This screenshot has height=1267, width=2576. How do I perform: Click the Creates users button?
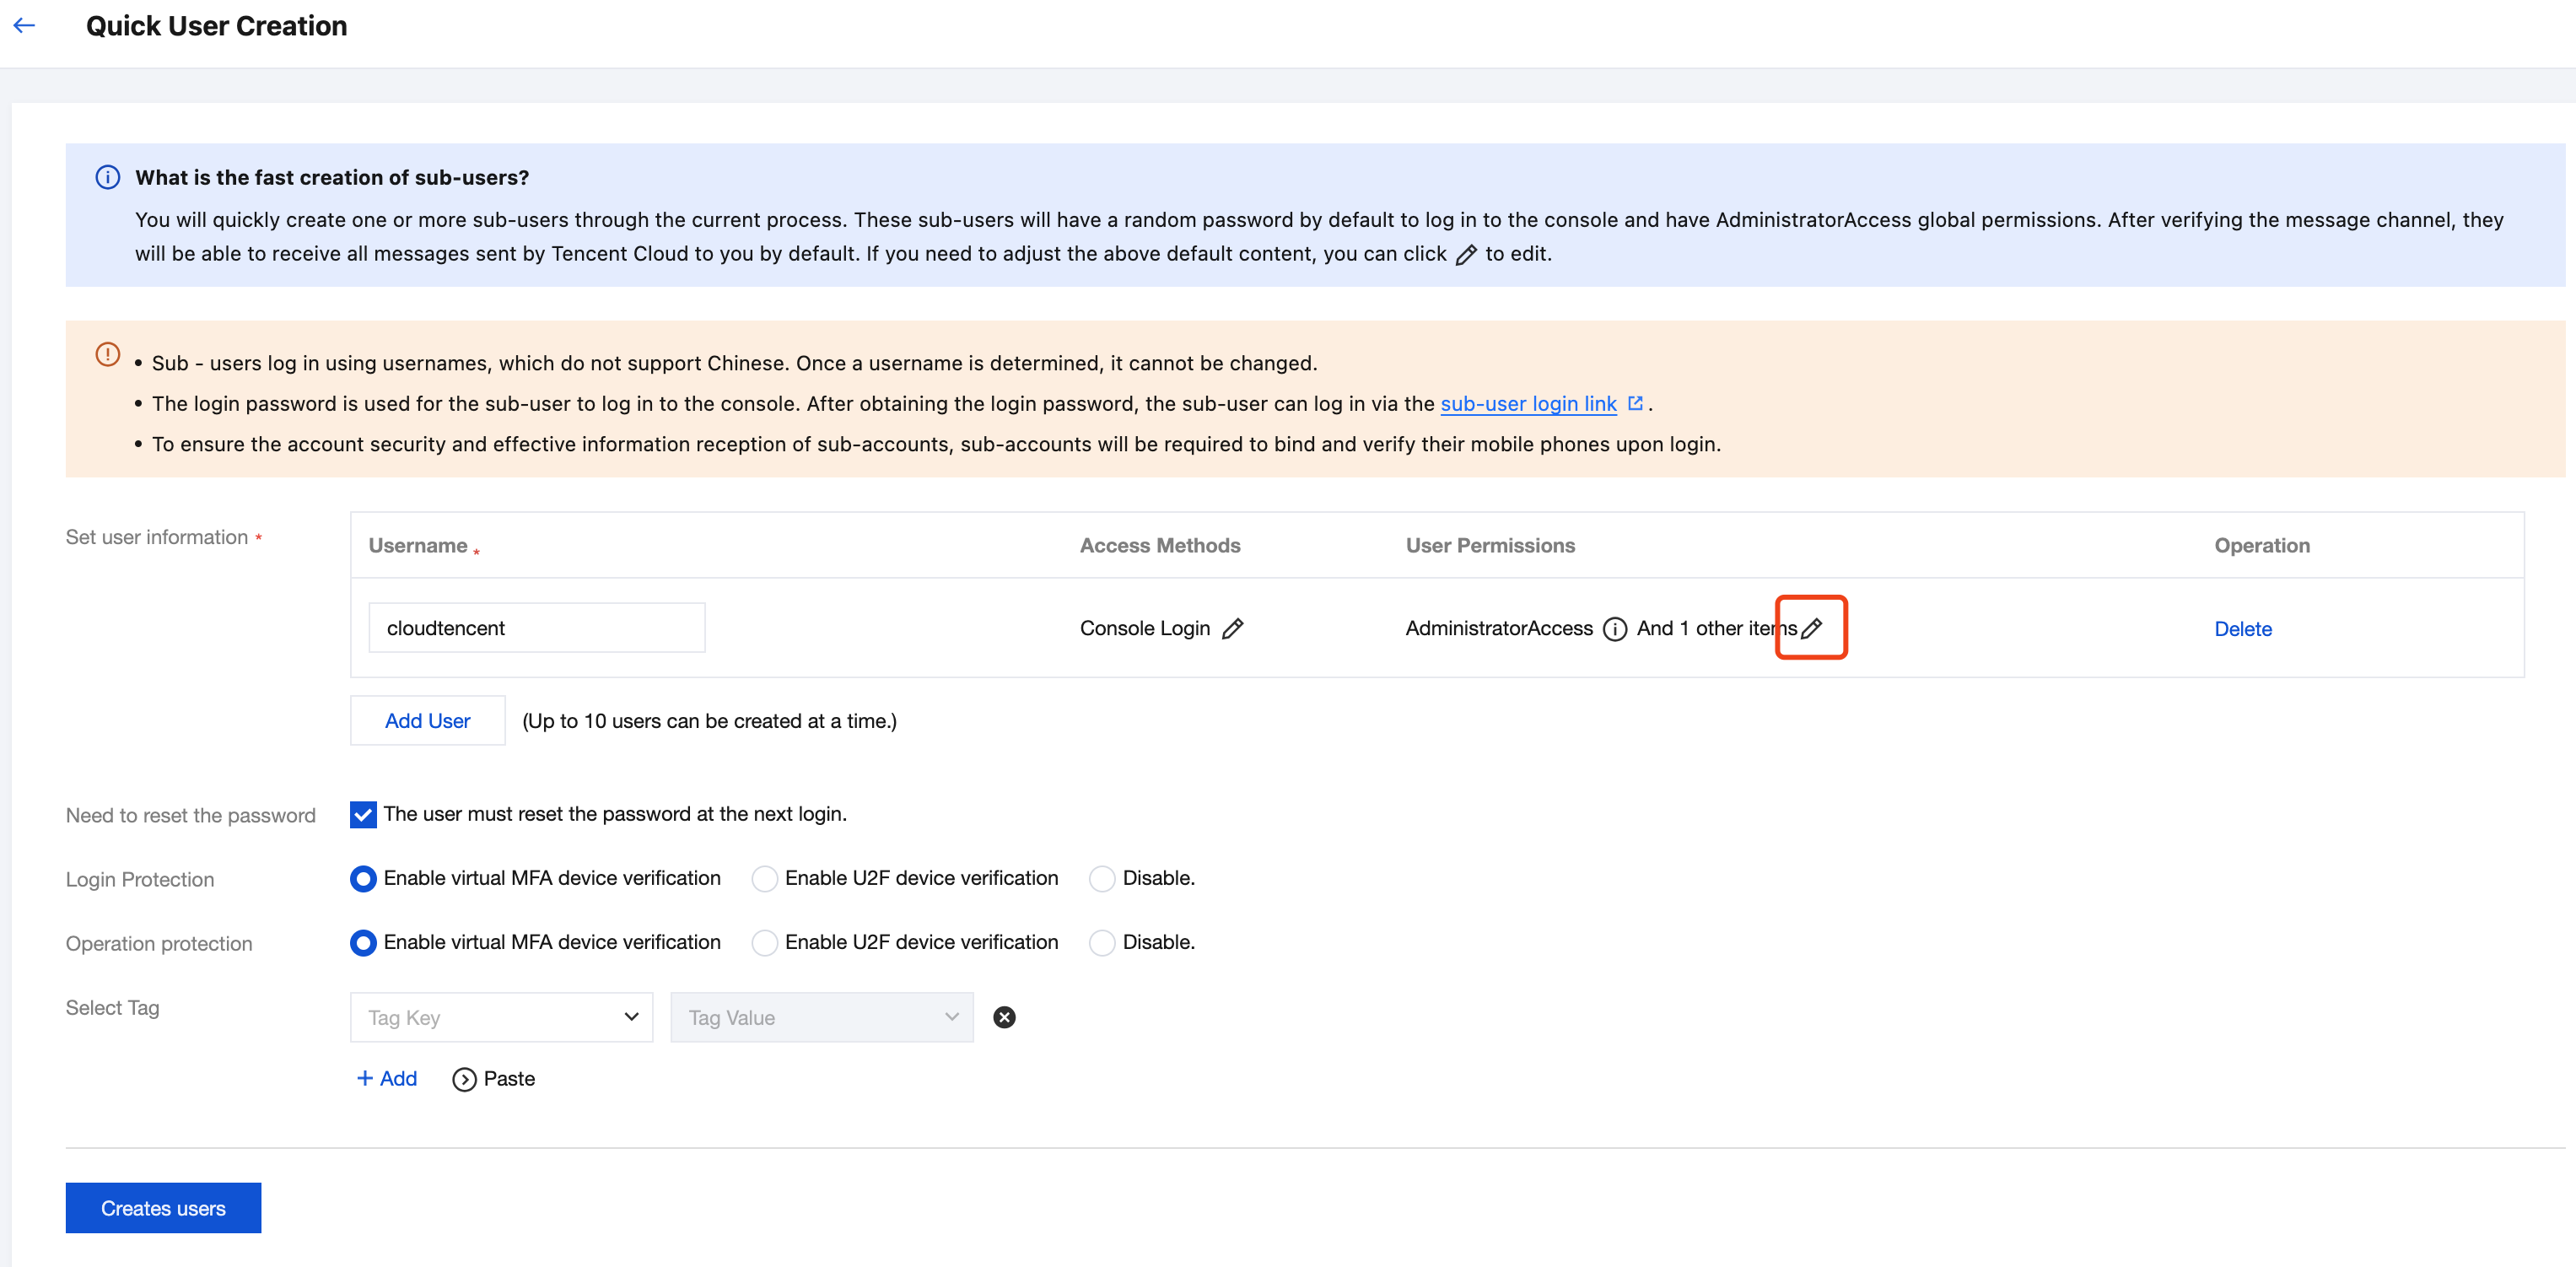(x=163, y=1208)
